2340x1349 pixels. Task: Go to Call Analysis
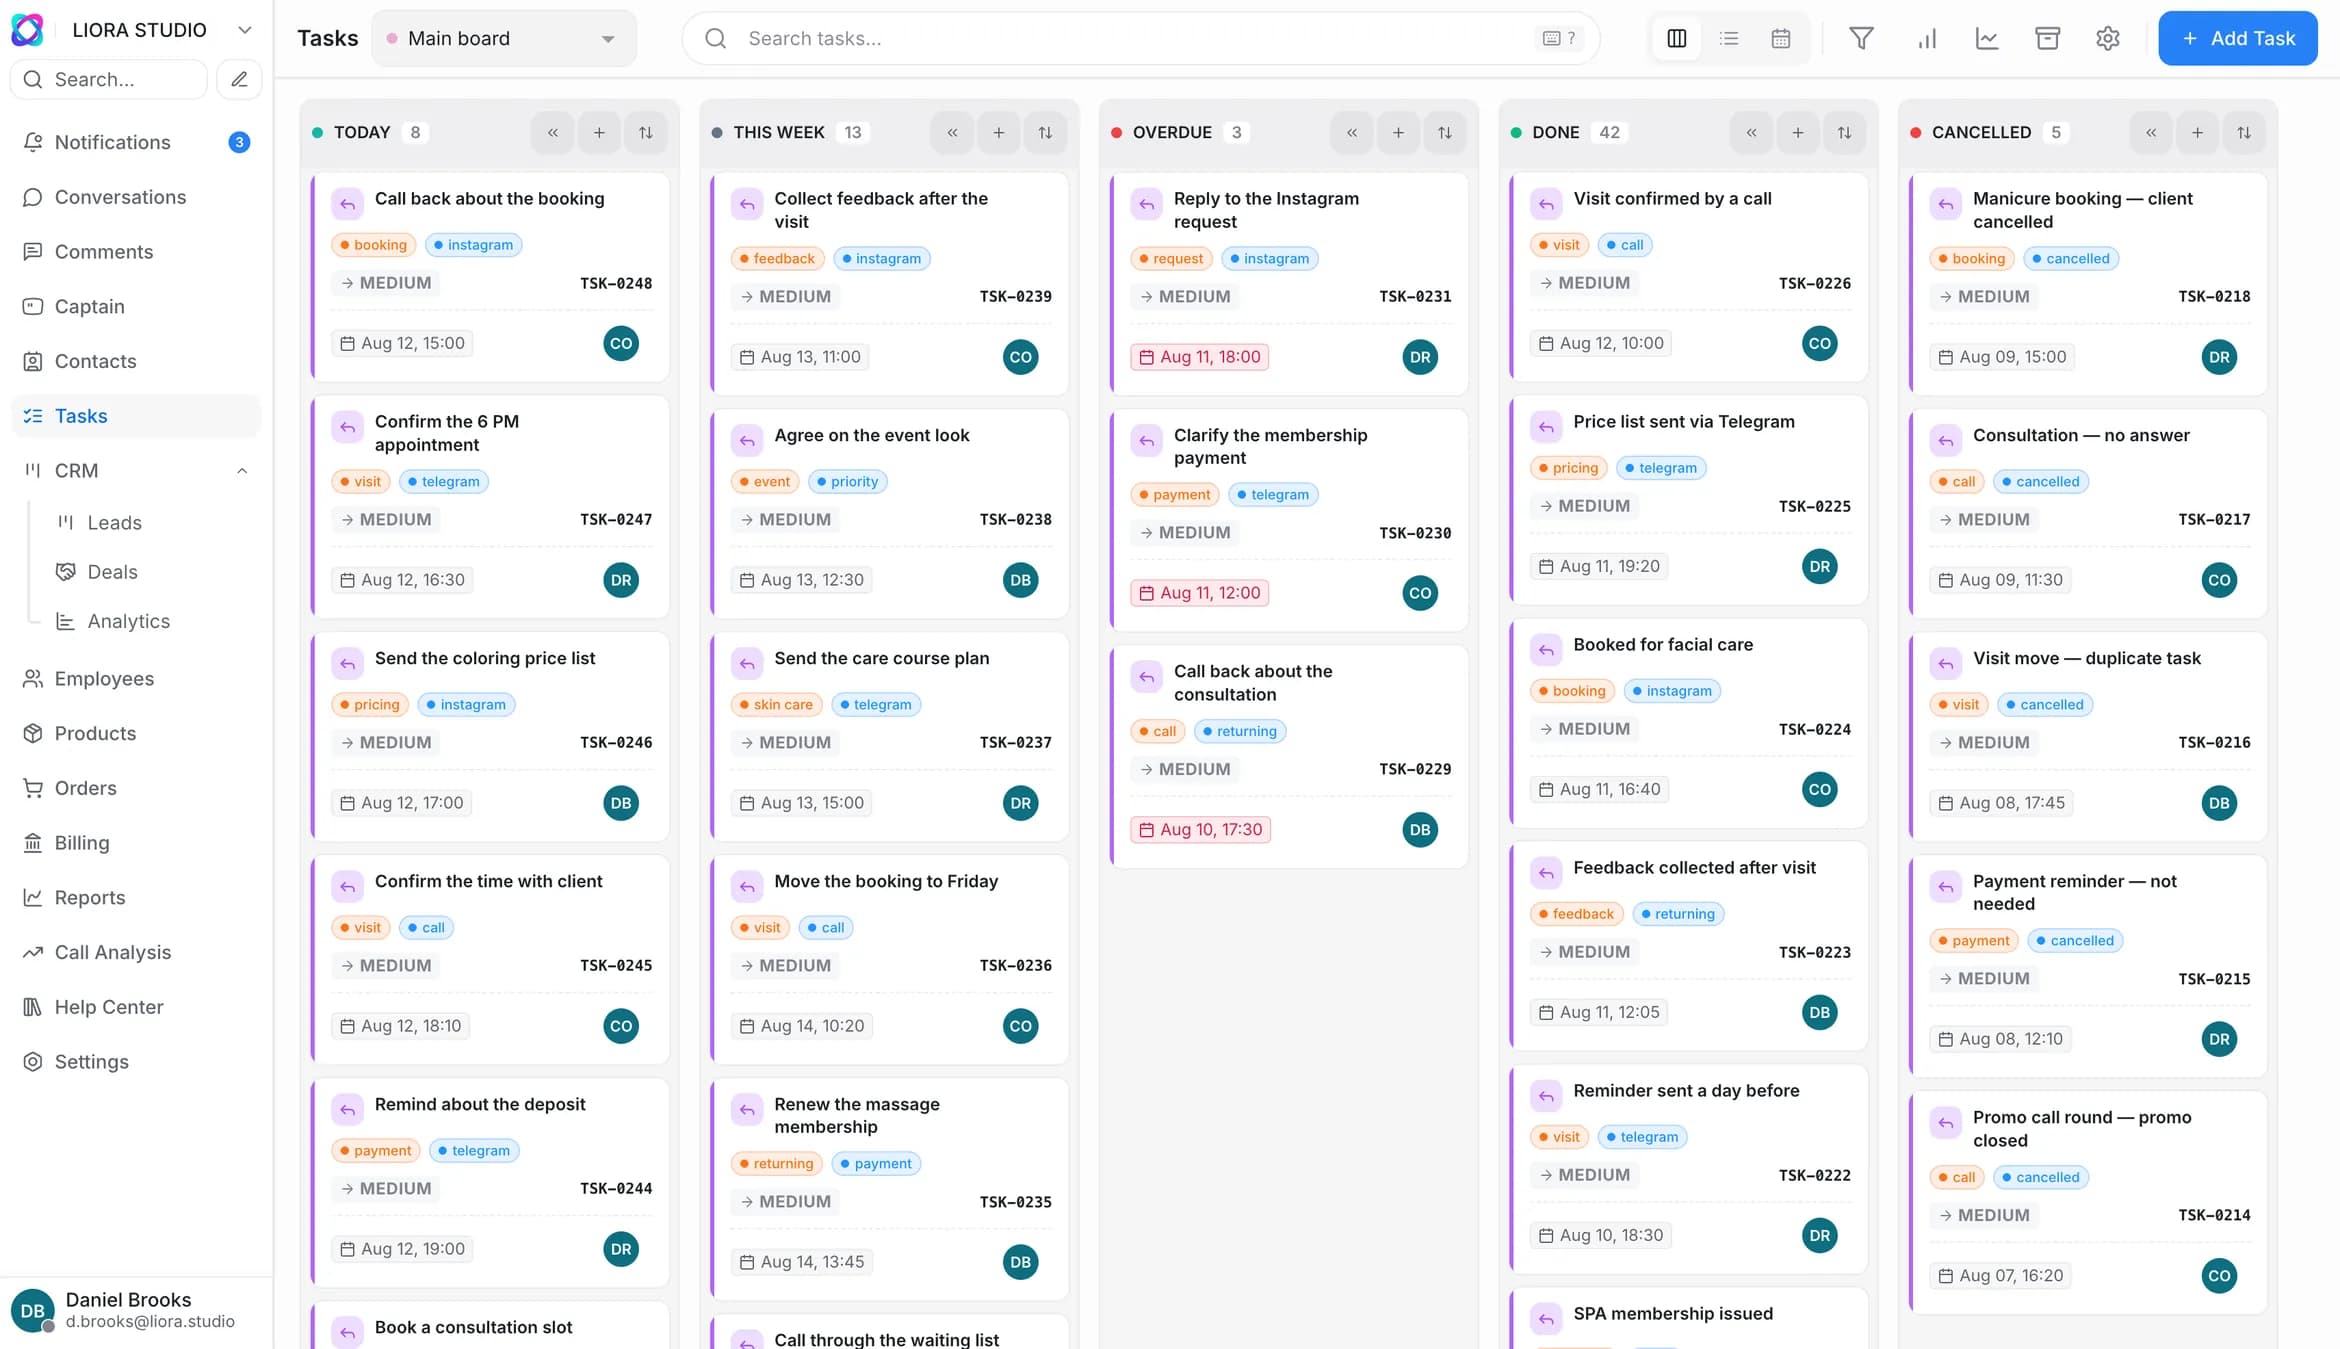(x=136, y=952)
